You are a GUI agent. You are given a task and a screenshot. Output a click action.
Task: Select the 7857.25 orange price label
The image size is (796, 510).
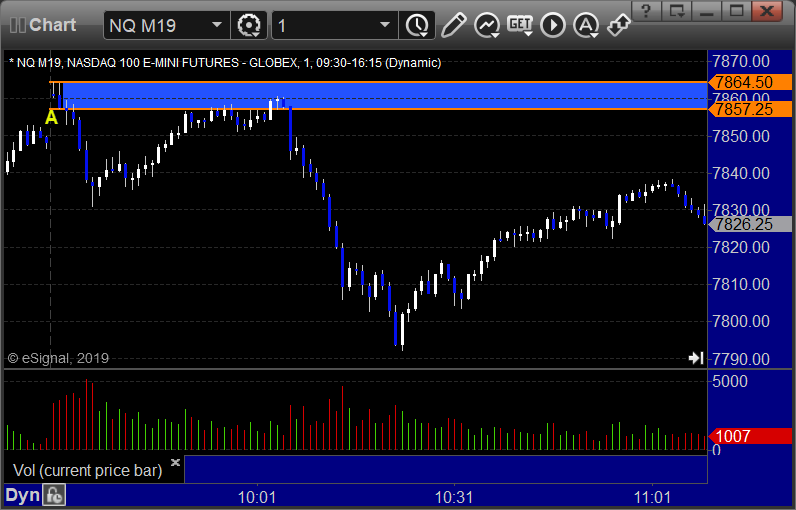click(750, 109)
